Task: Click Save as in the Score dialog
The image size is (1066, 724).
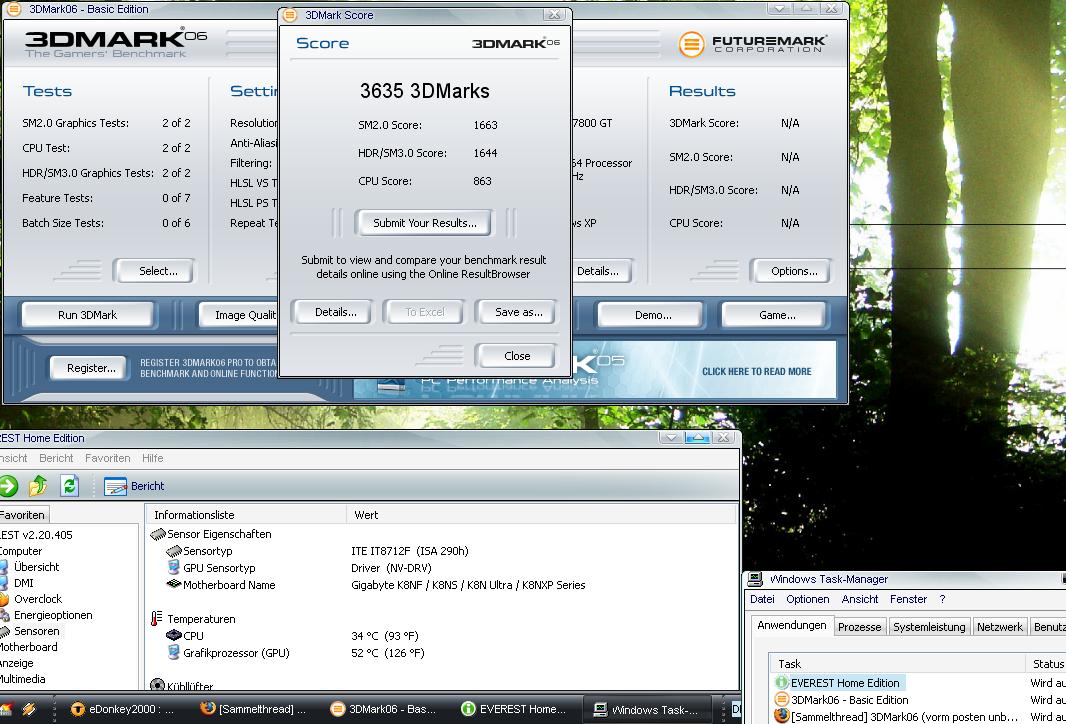Action: tap(517, 312)
